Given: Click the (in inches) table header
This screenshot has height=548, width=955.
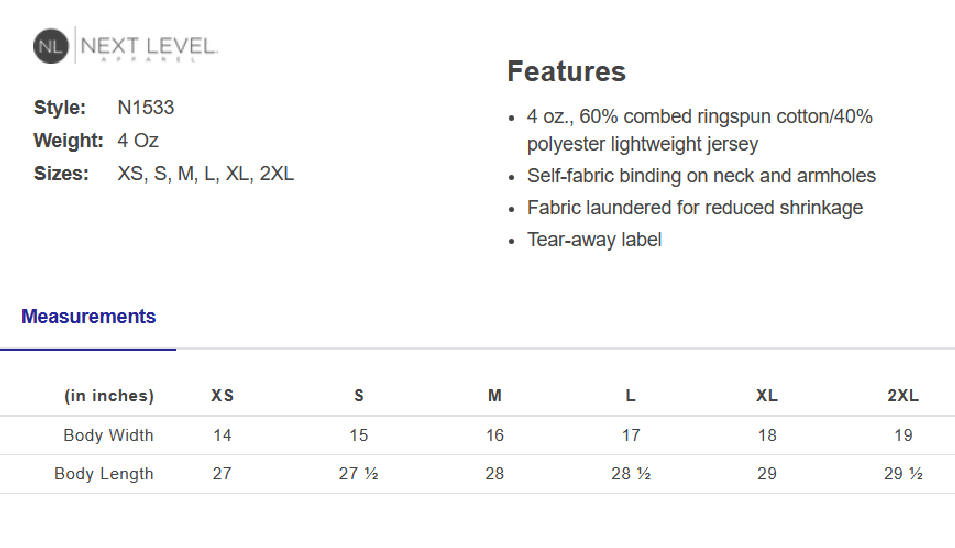Looking at the screenshot, I should pyautogui.click(x=109, y=395).
